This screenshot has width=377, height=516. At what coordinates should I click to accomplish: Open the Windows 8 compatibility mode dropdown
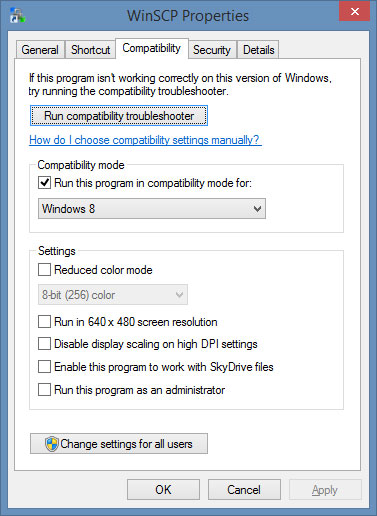point(152,209)
